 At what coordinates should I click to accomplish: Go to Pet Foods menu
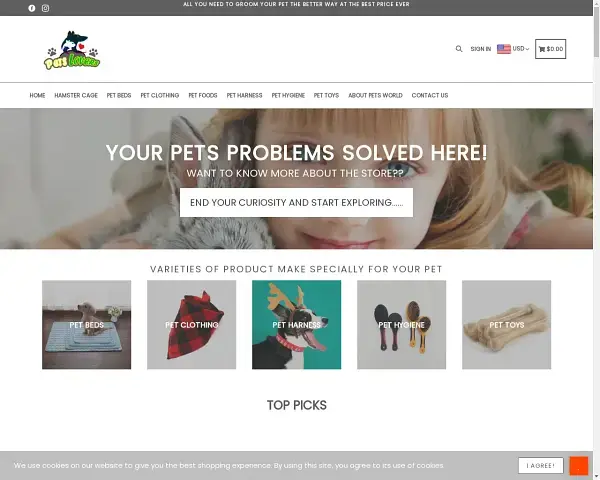[x=202, y=95]
